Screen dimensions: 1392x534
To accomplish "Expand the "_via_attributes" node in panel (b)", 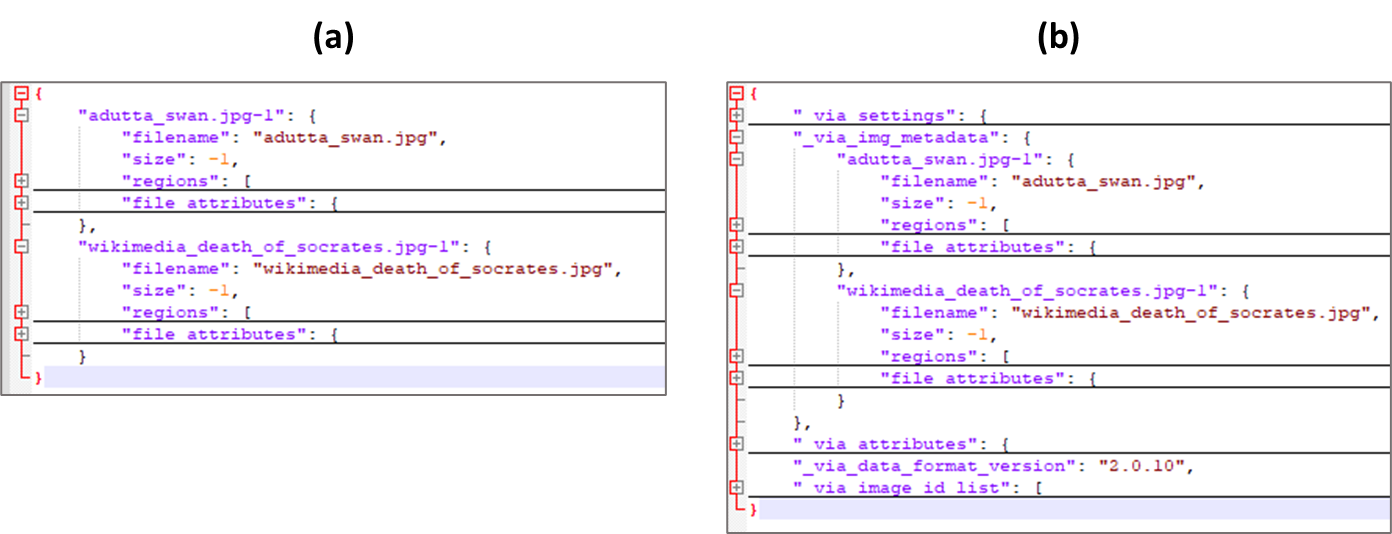I will [737, 443].
